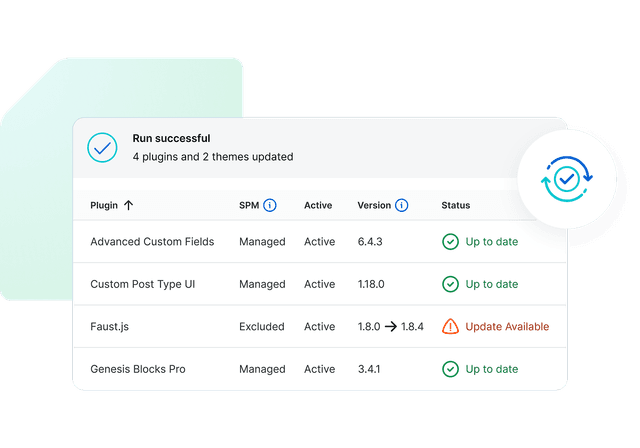Select the Custom Post Type UI plugin name
Screen dimensions: 640x448
click(142, 284)
